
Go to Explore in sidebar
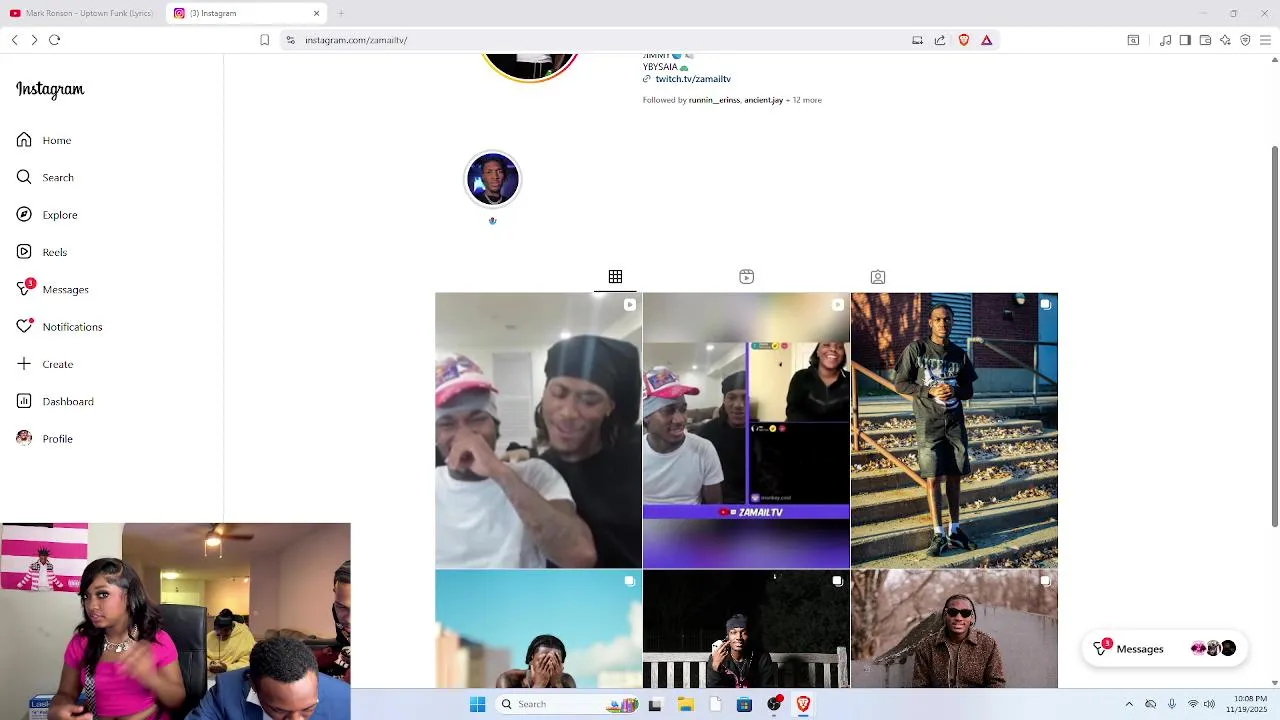click(47, 215)
